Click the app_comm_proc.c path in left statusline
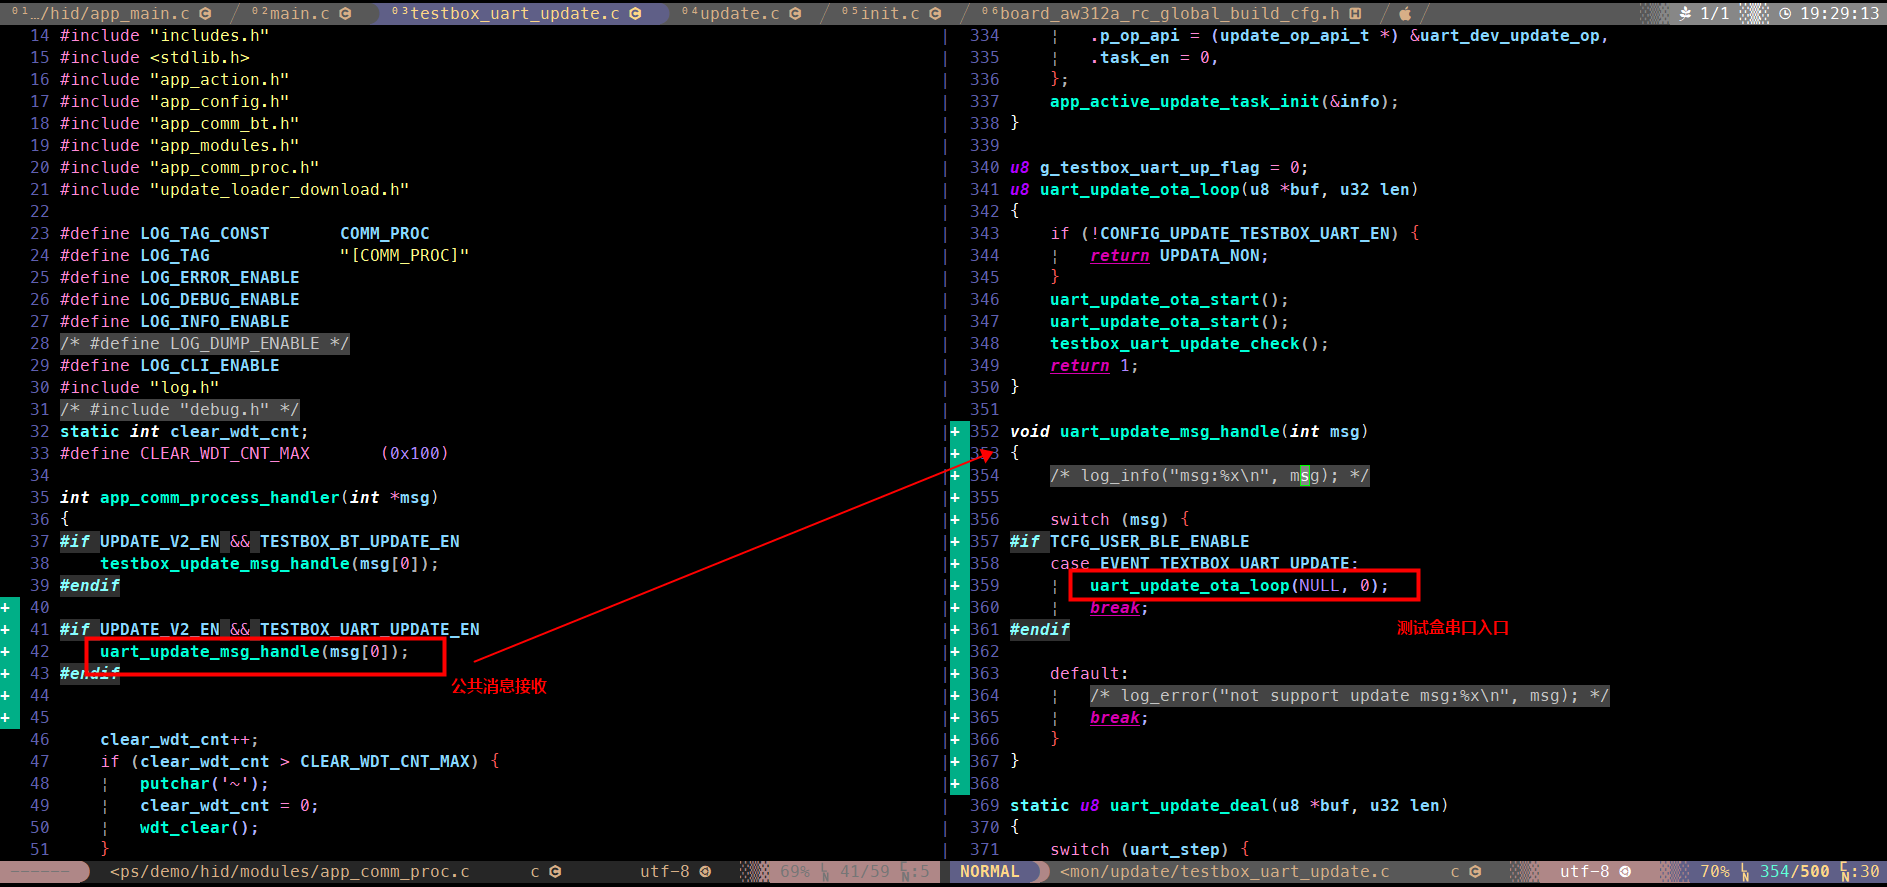The image size is (1887, 887). (x=289, y=872)
